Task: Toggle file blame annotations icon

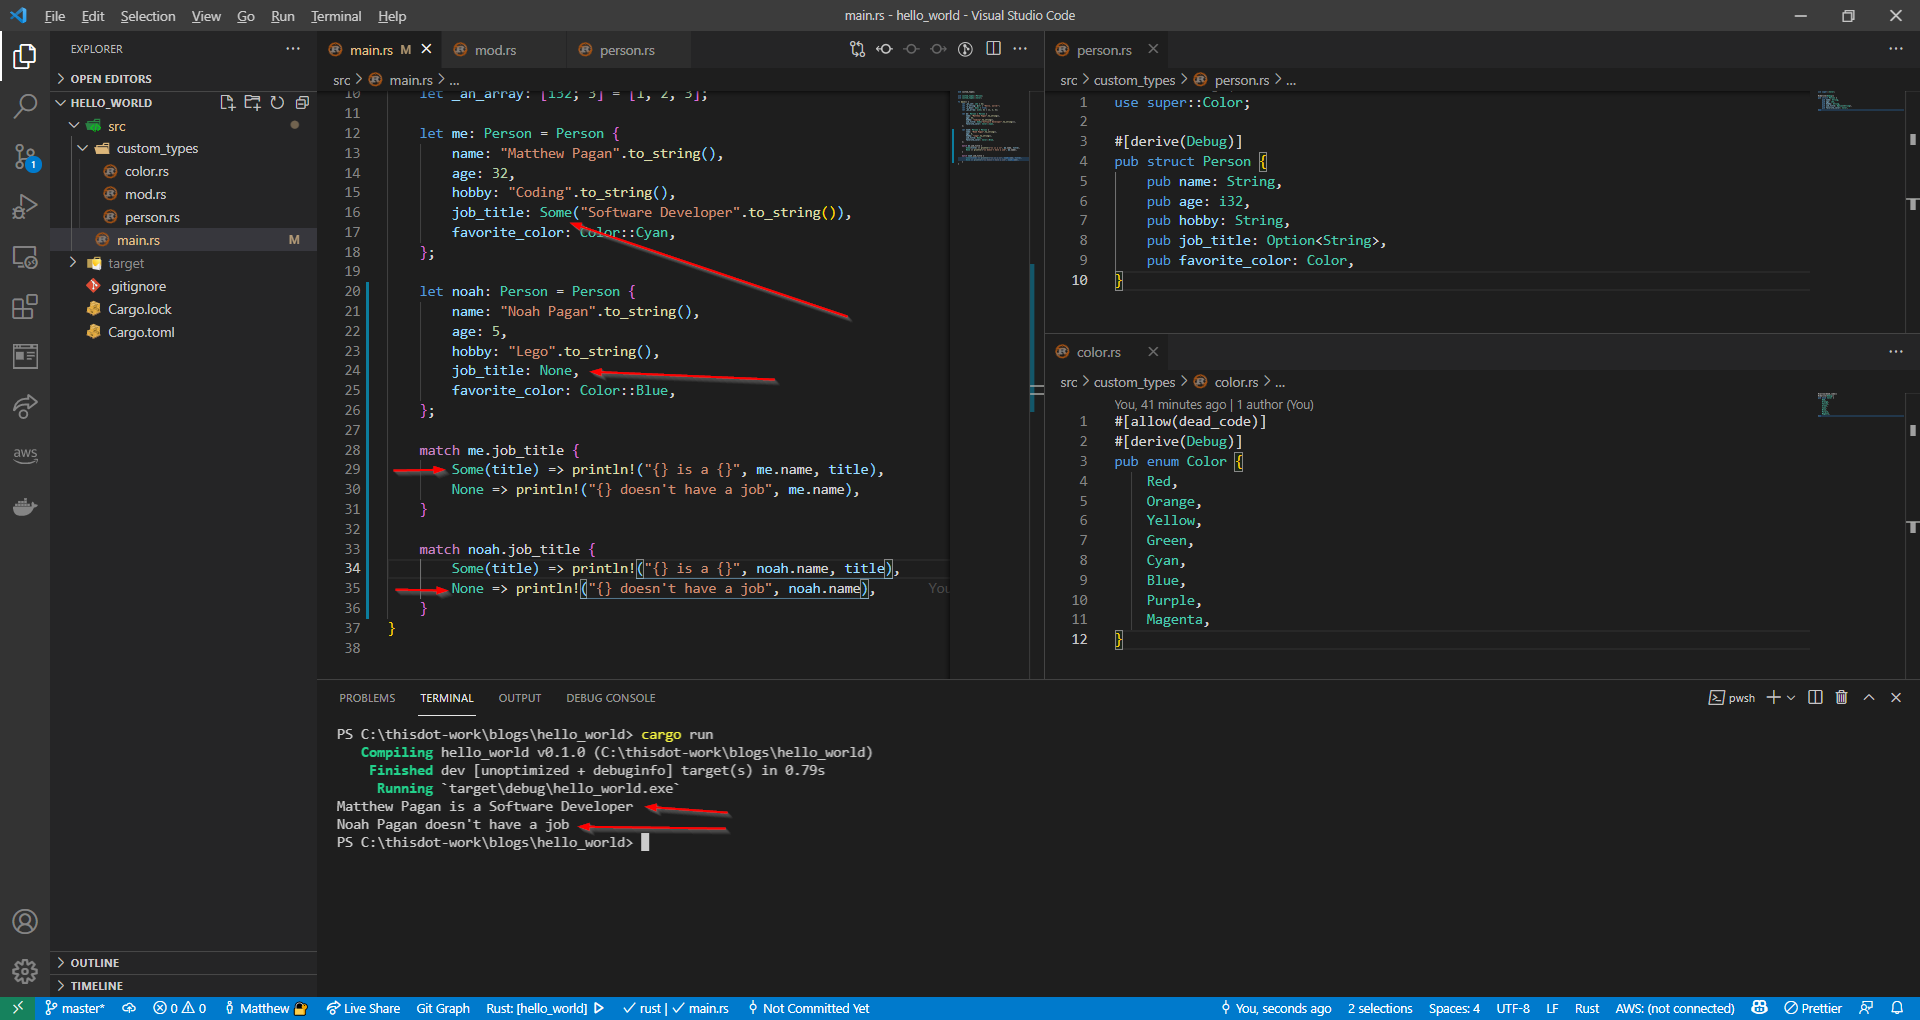Action: pos(965,49)
